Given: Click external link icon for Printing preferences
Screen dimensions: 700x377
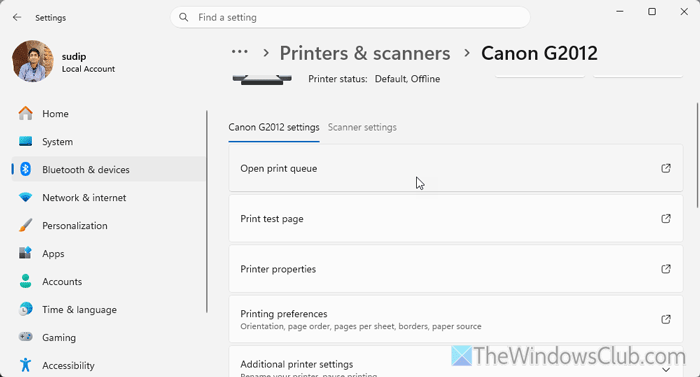Looking at the screenshot, I should click(x=666, y=319).
